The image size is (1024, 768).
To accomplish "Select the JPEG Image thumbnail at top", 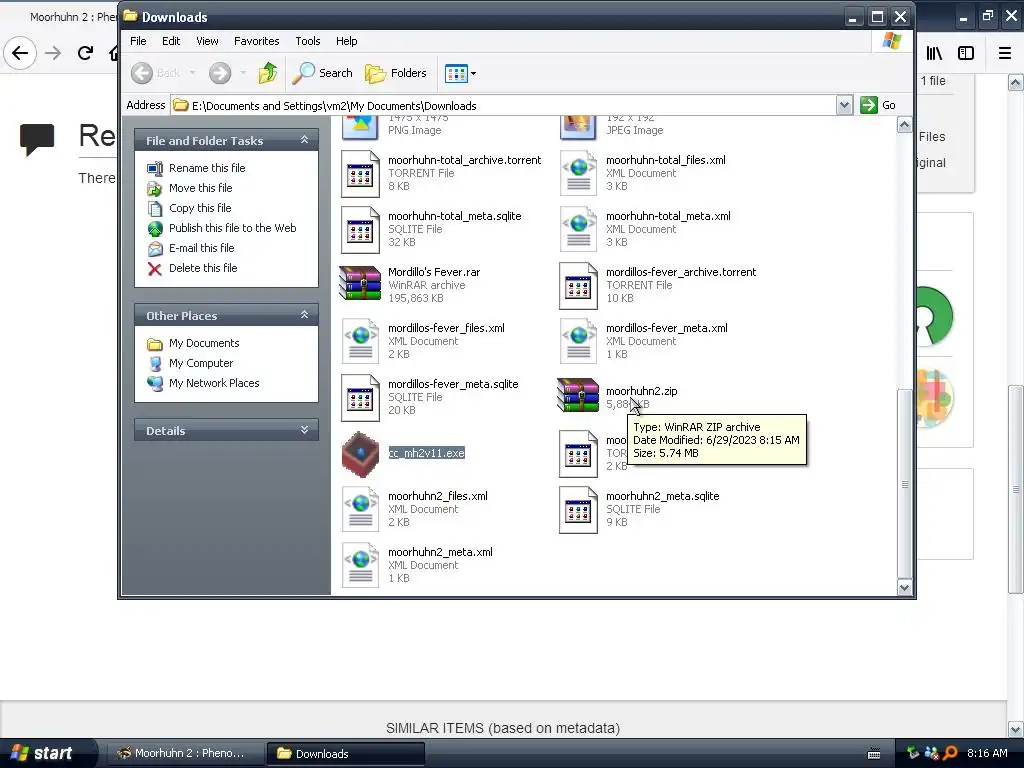I will tap(578, 127).
